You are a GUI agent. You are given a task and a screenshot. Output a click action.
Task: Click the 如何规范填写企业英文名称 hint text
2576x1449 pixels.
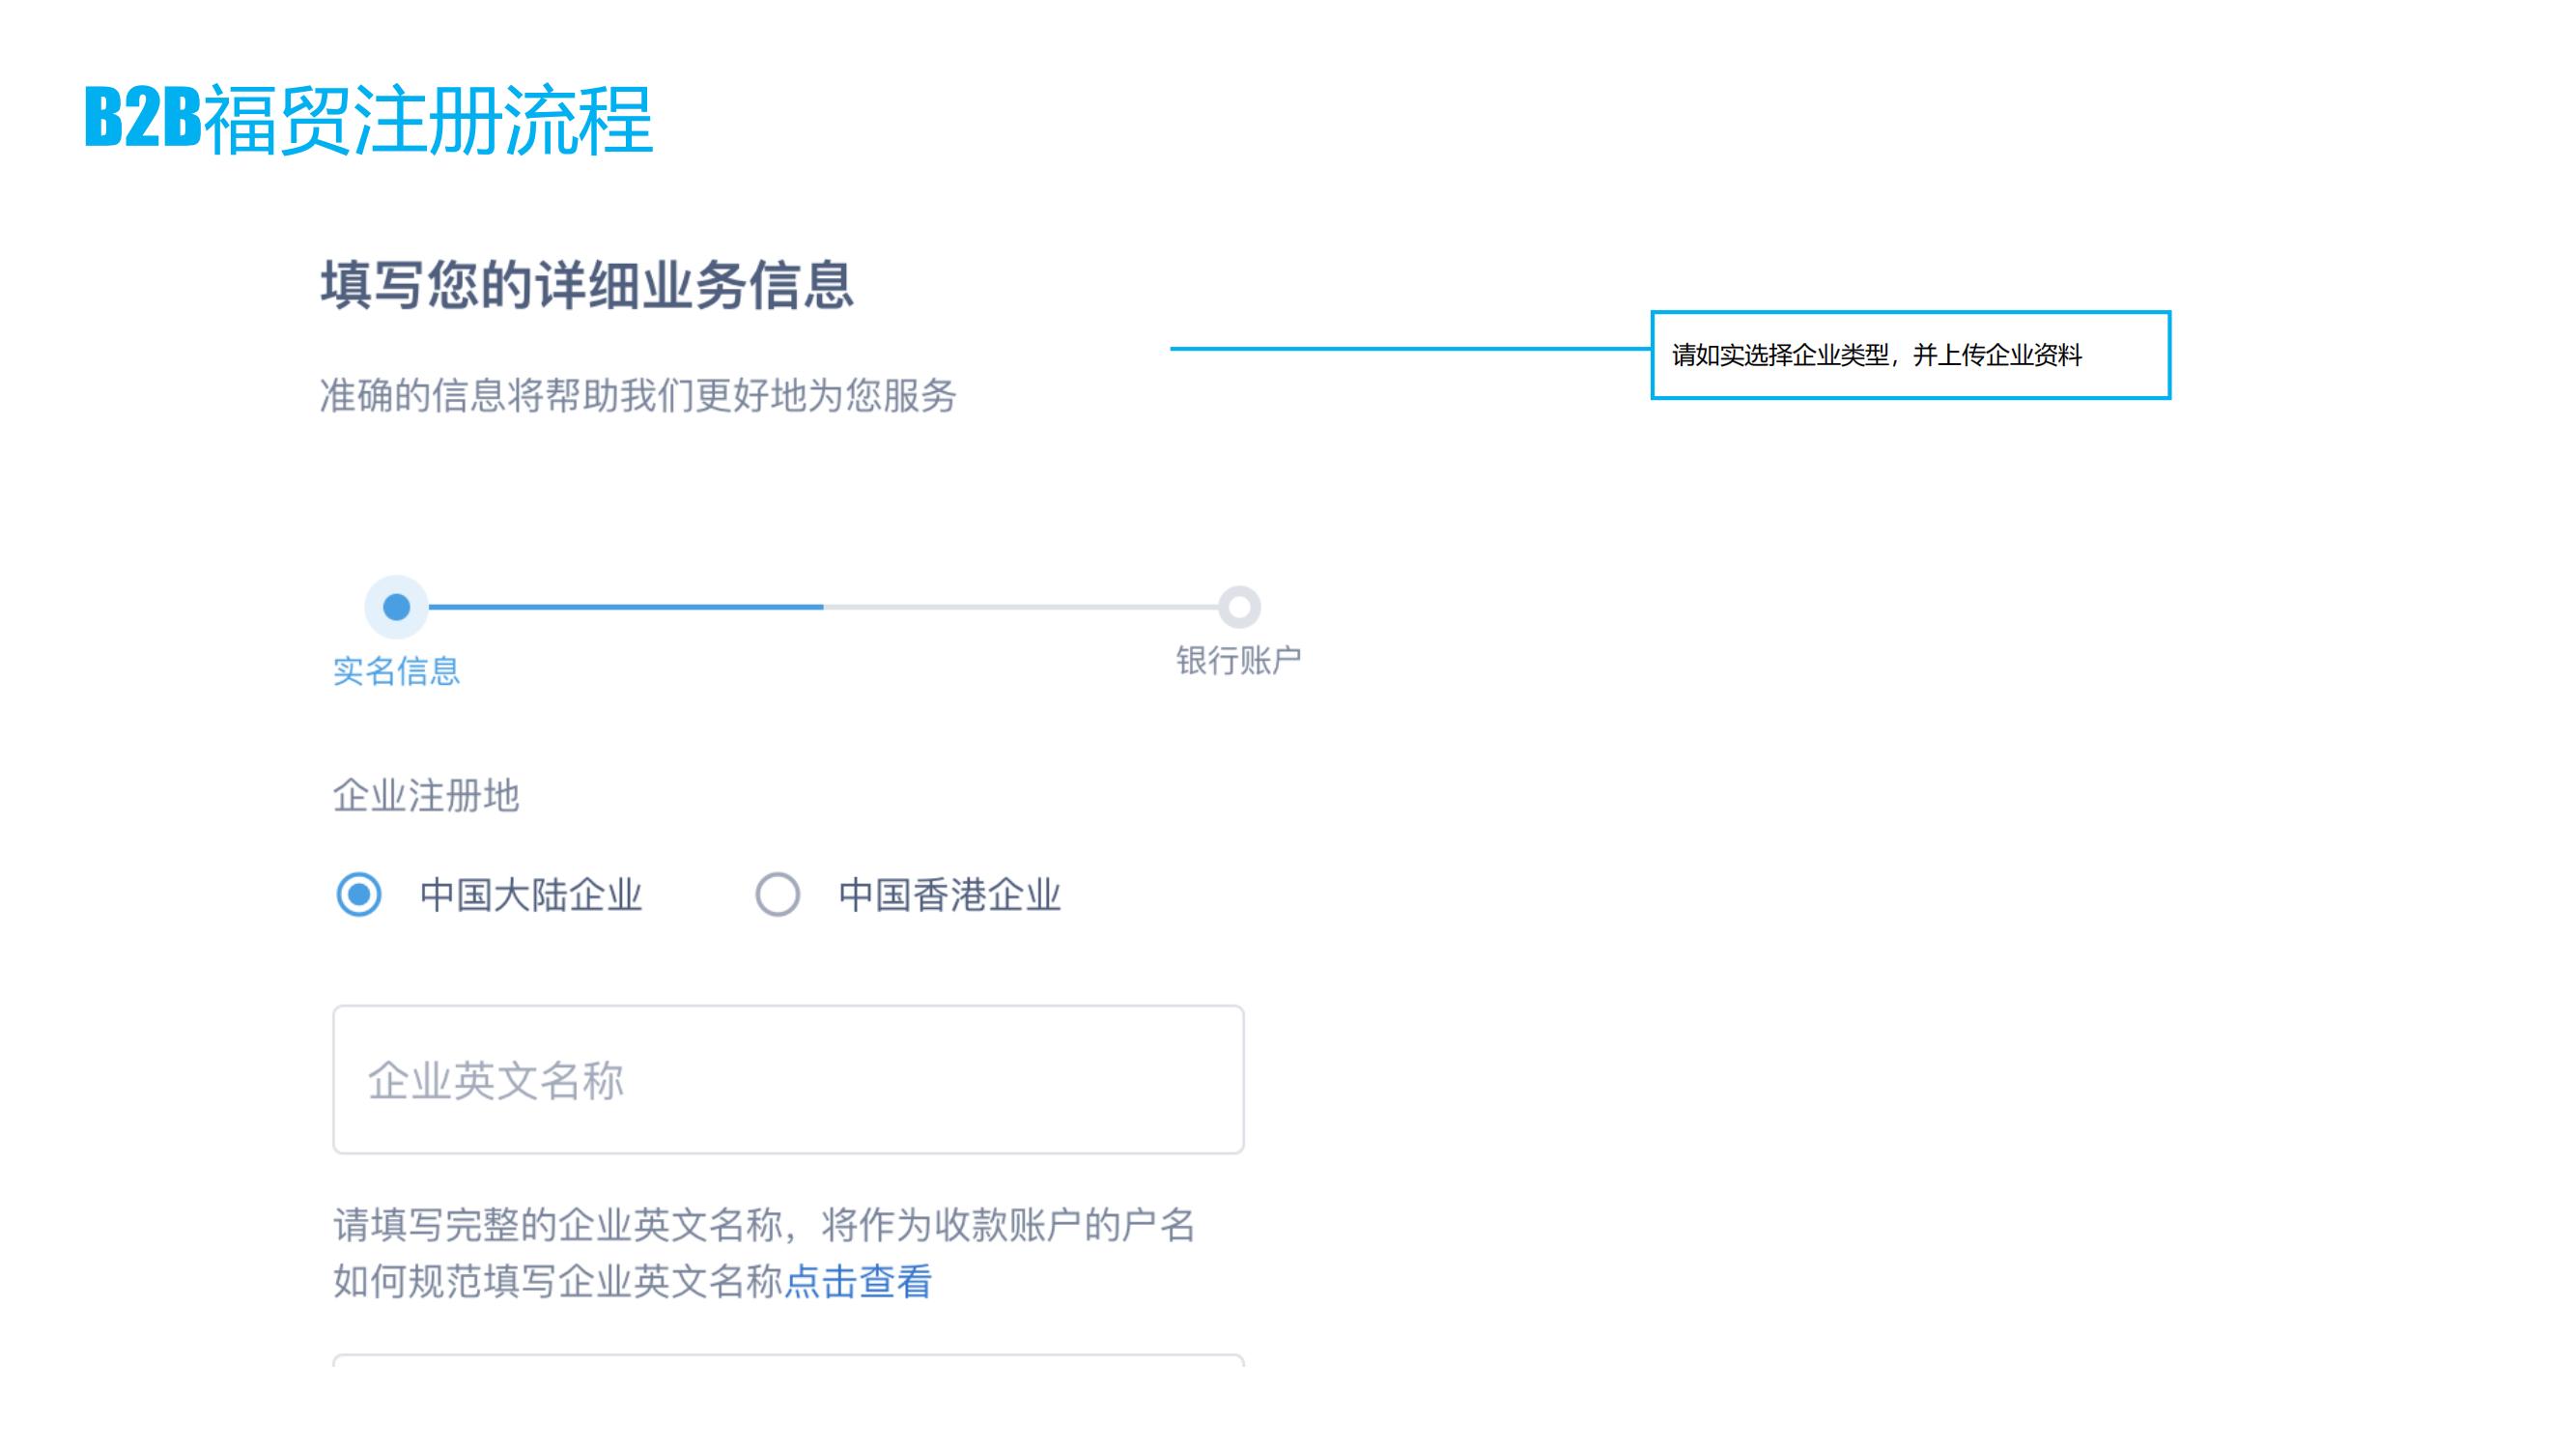pyautogui.click(x=557, y=1282)
